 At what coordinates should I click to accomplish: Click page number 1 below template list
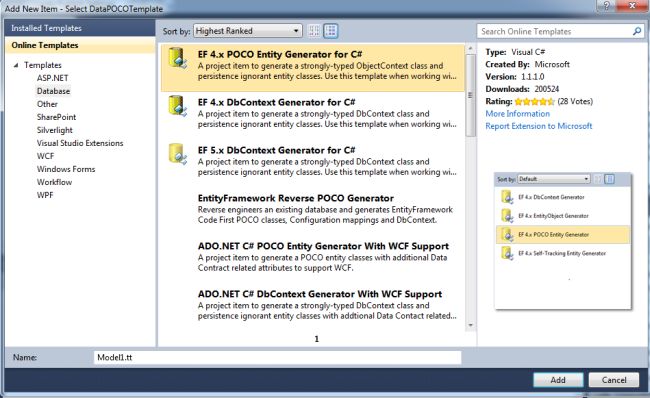(317, 339)
